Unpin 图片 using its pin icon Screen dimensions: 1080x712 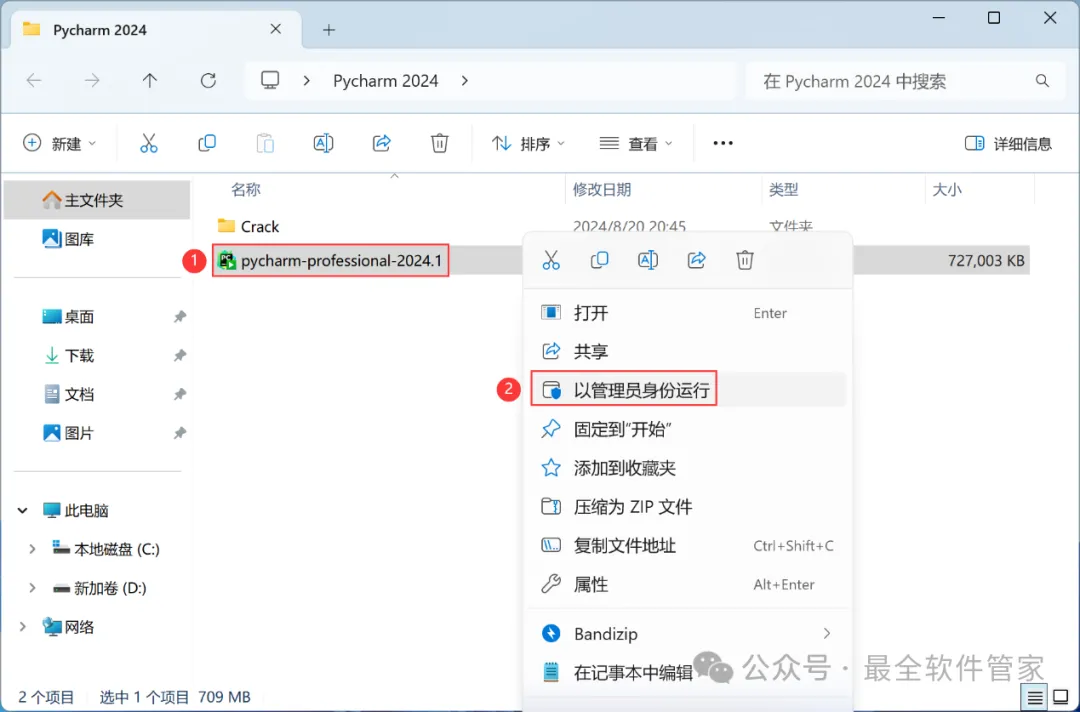coord(180,433)
